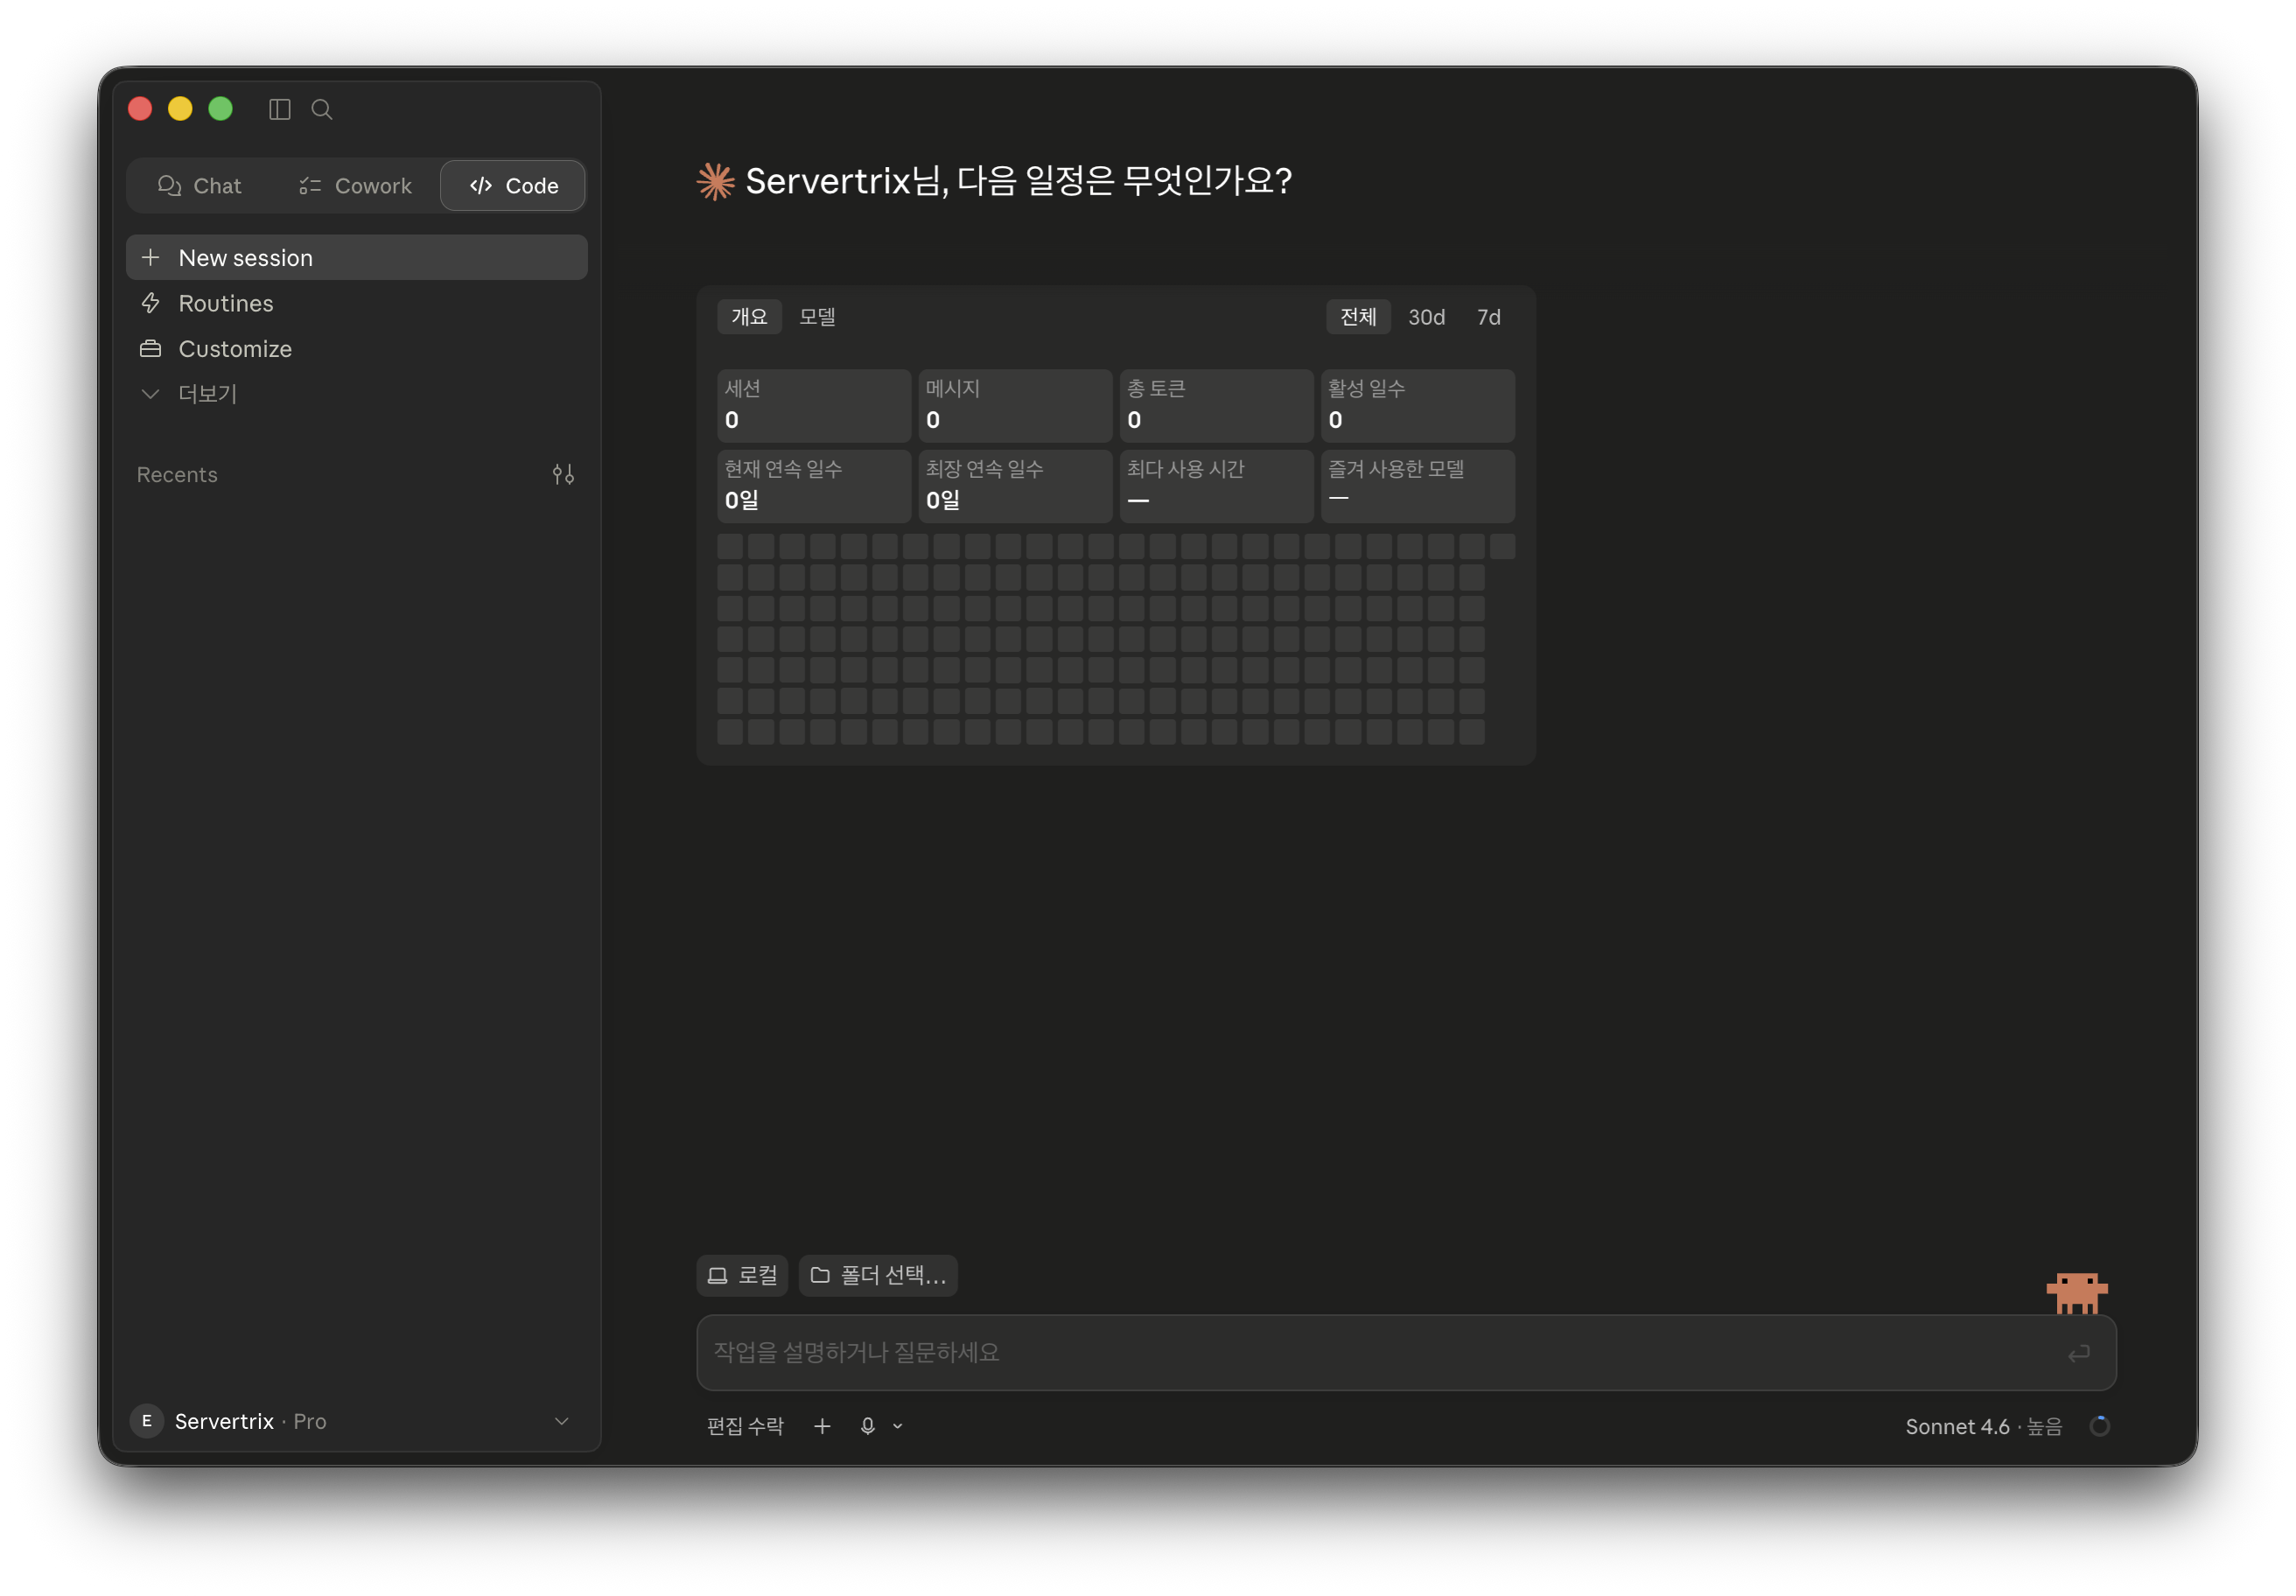Expand the 더보기 section
The image size is (2296, 1596).
[357, 394]
